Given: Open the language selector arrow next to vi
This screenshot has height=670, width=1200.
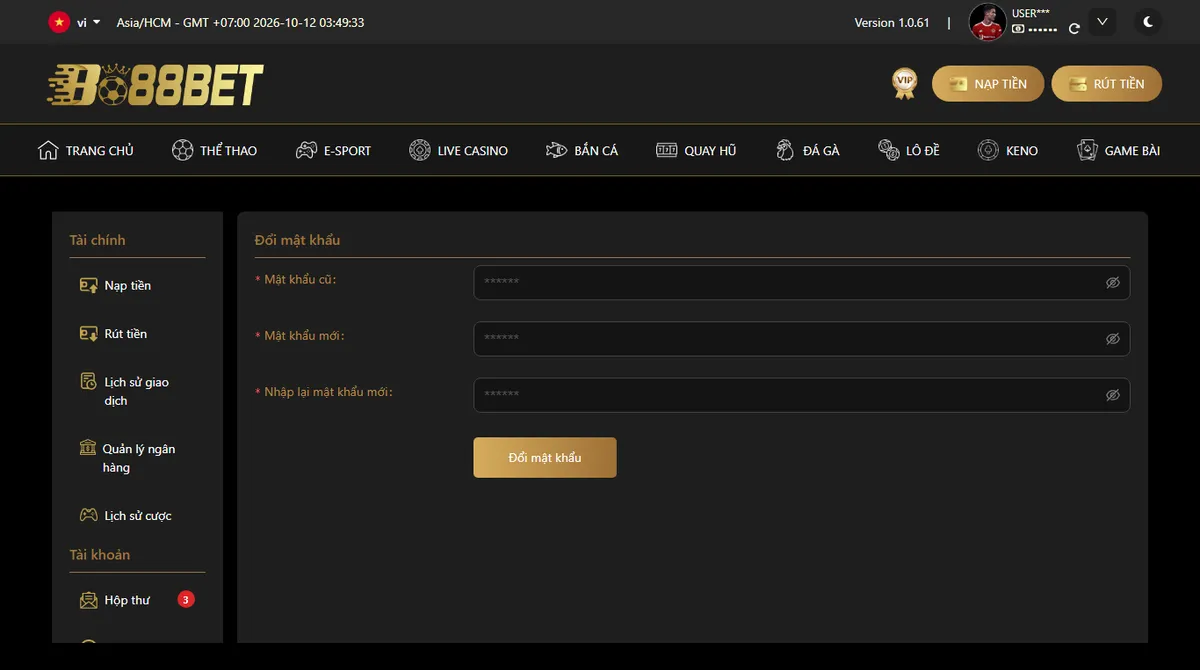Looking at the screenshot, I should click(97, 22).
